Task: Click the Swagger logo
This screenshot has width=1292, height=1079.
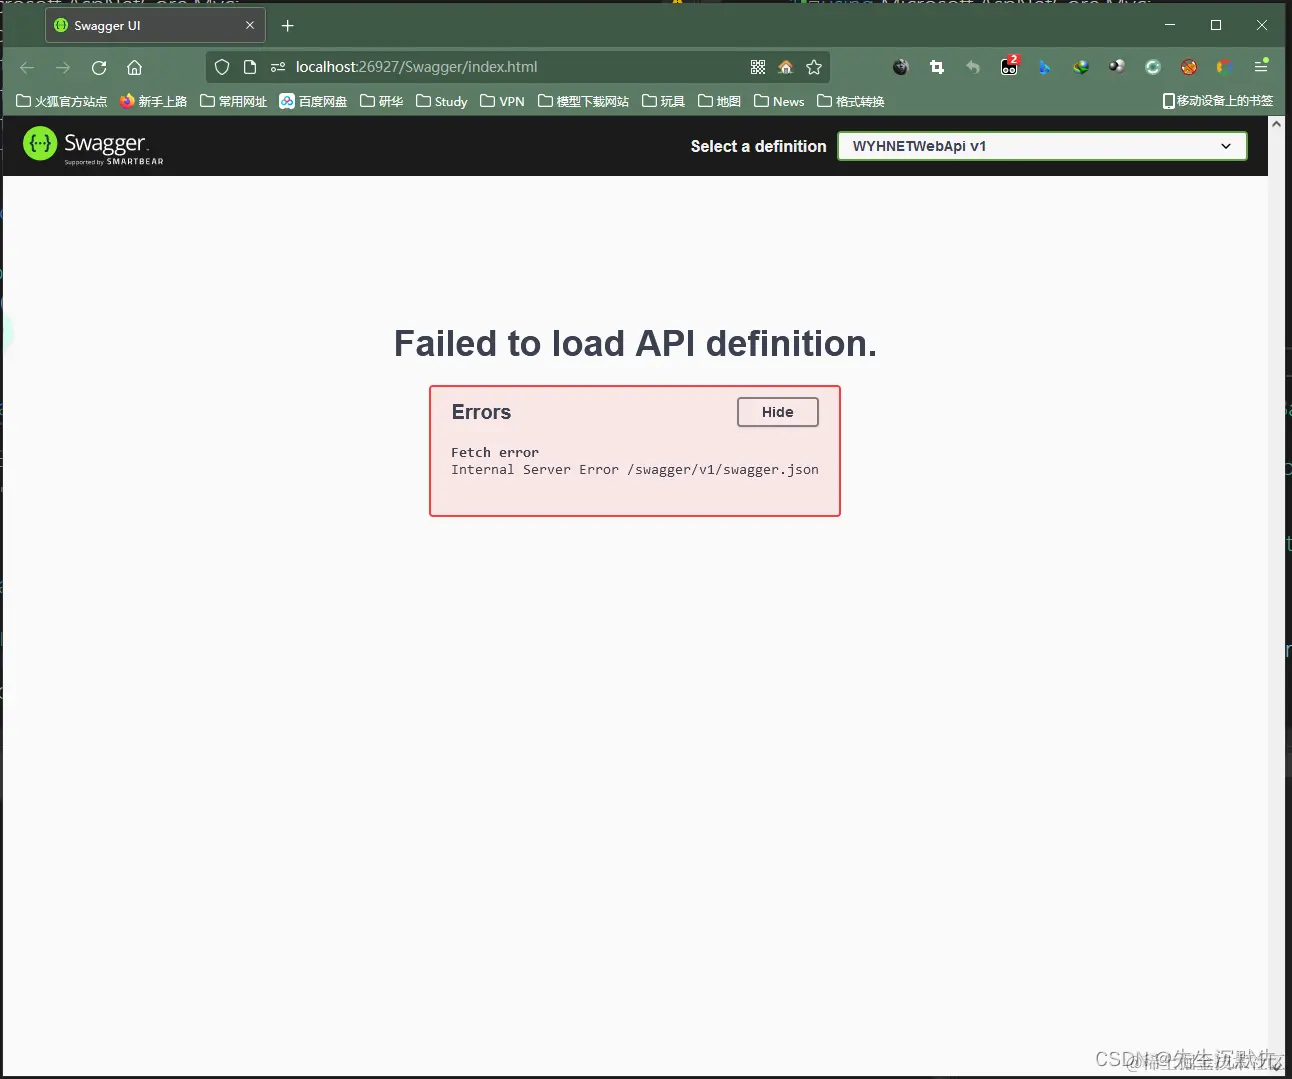Action: (93, 146)
